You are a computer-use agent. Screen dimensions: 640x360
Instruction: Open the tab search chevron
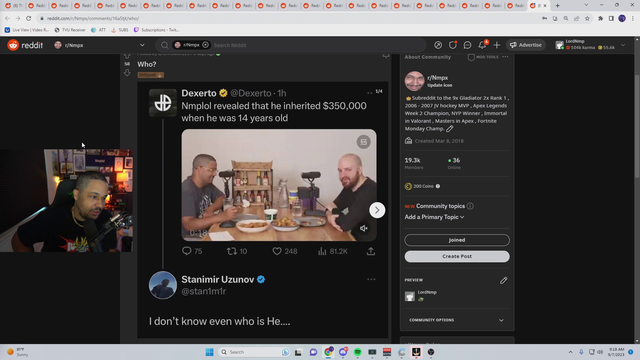pos(586,5)
